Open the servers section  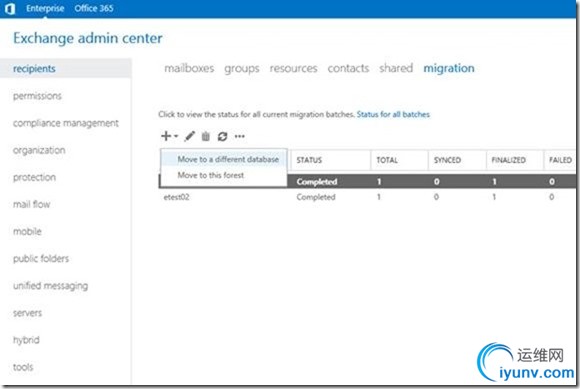pos(27,313)
